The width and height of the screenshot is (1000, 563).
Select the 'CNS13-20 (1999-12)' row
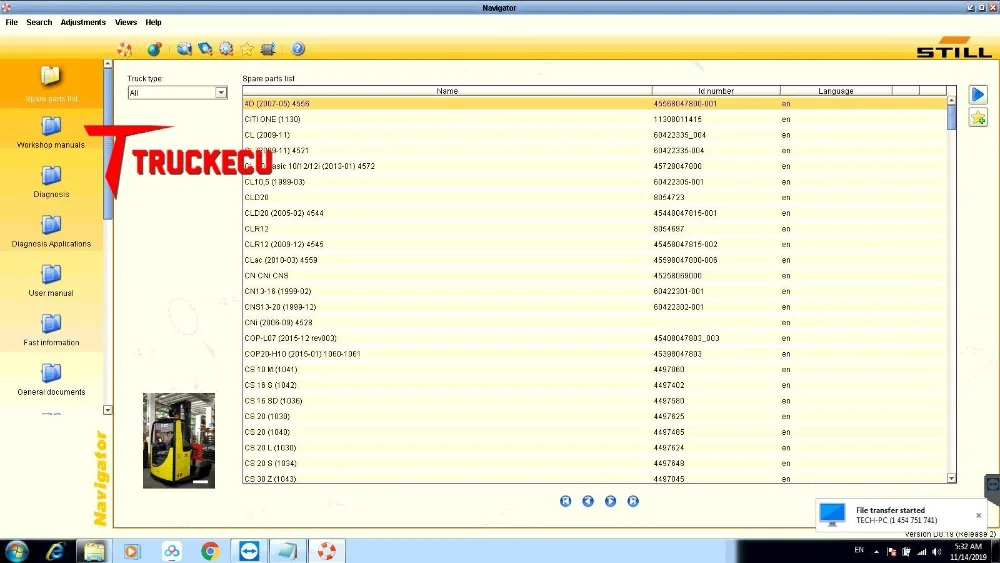(x=594, y=307)
